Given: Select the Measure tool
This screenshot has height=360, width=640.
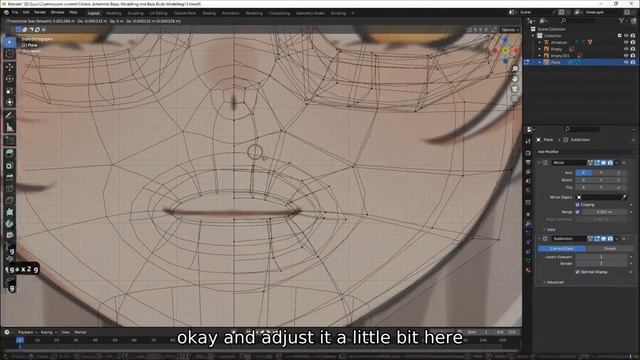Looking at the screenshot, I should (x=9, y=127).
